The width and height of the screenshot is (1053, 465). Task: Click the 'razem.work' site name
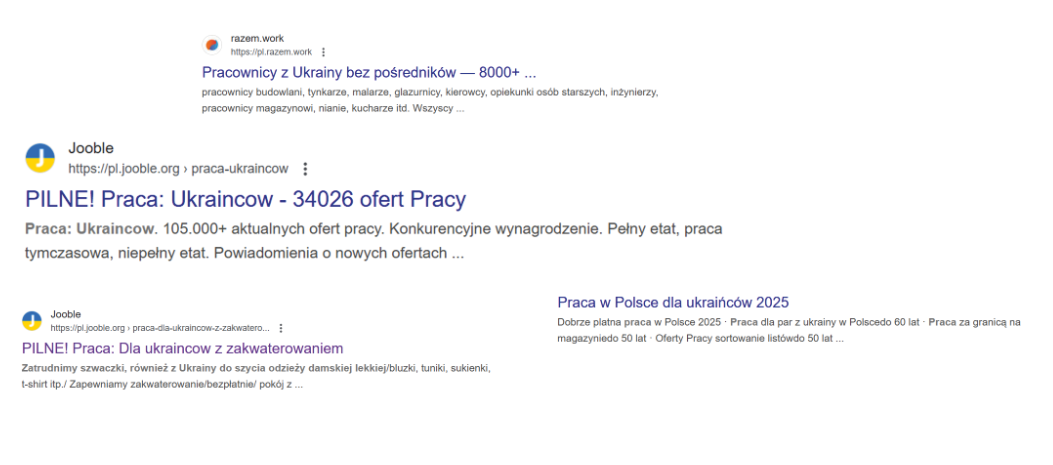pos(257,39)
